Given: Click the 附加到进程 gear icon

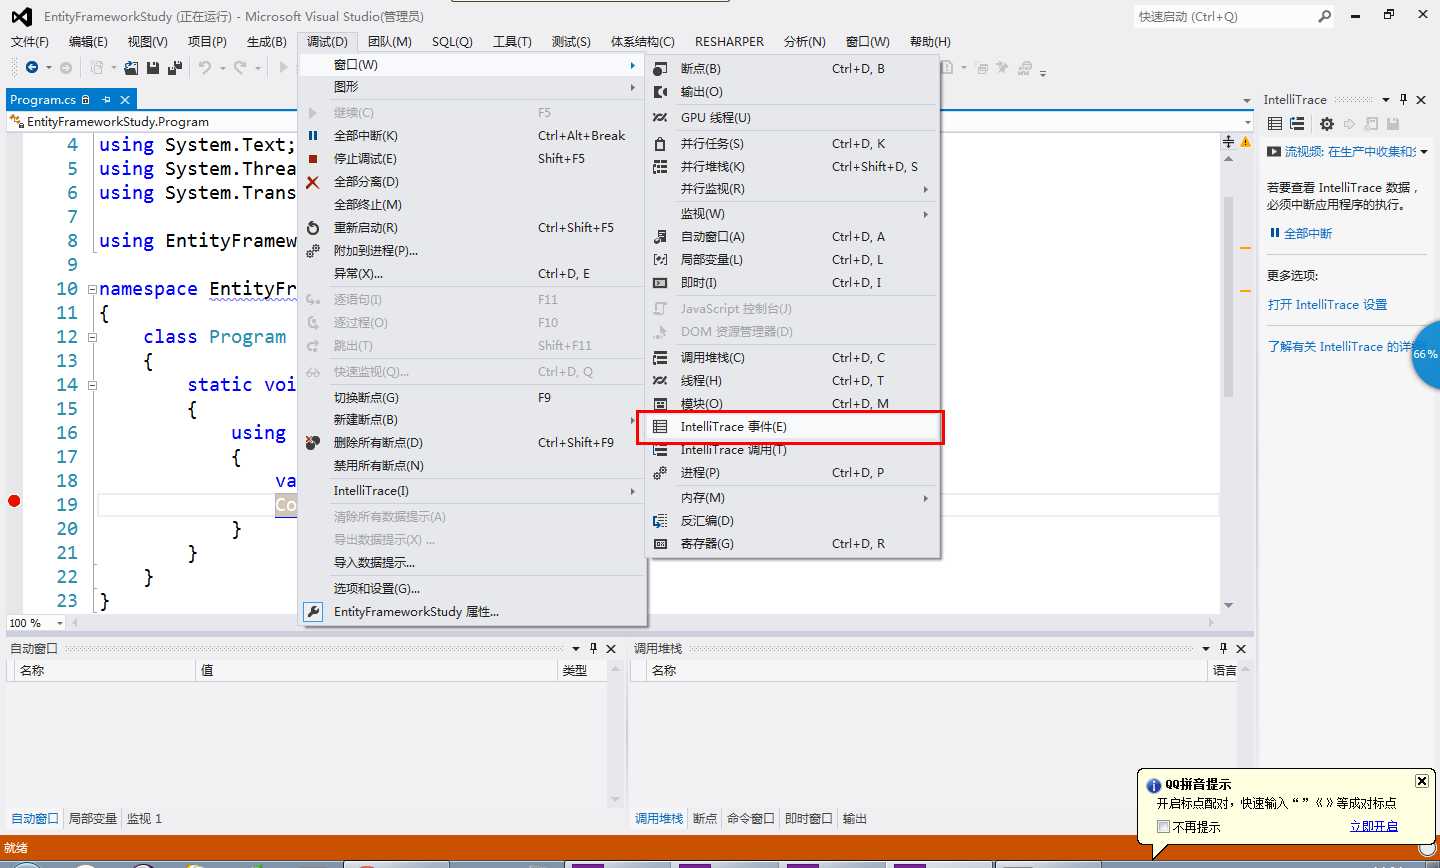Looking at the screenshot, I should 313,251.
